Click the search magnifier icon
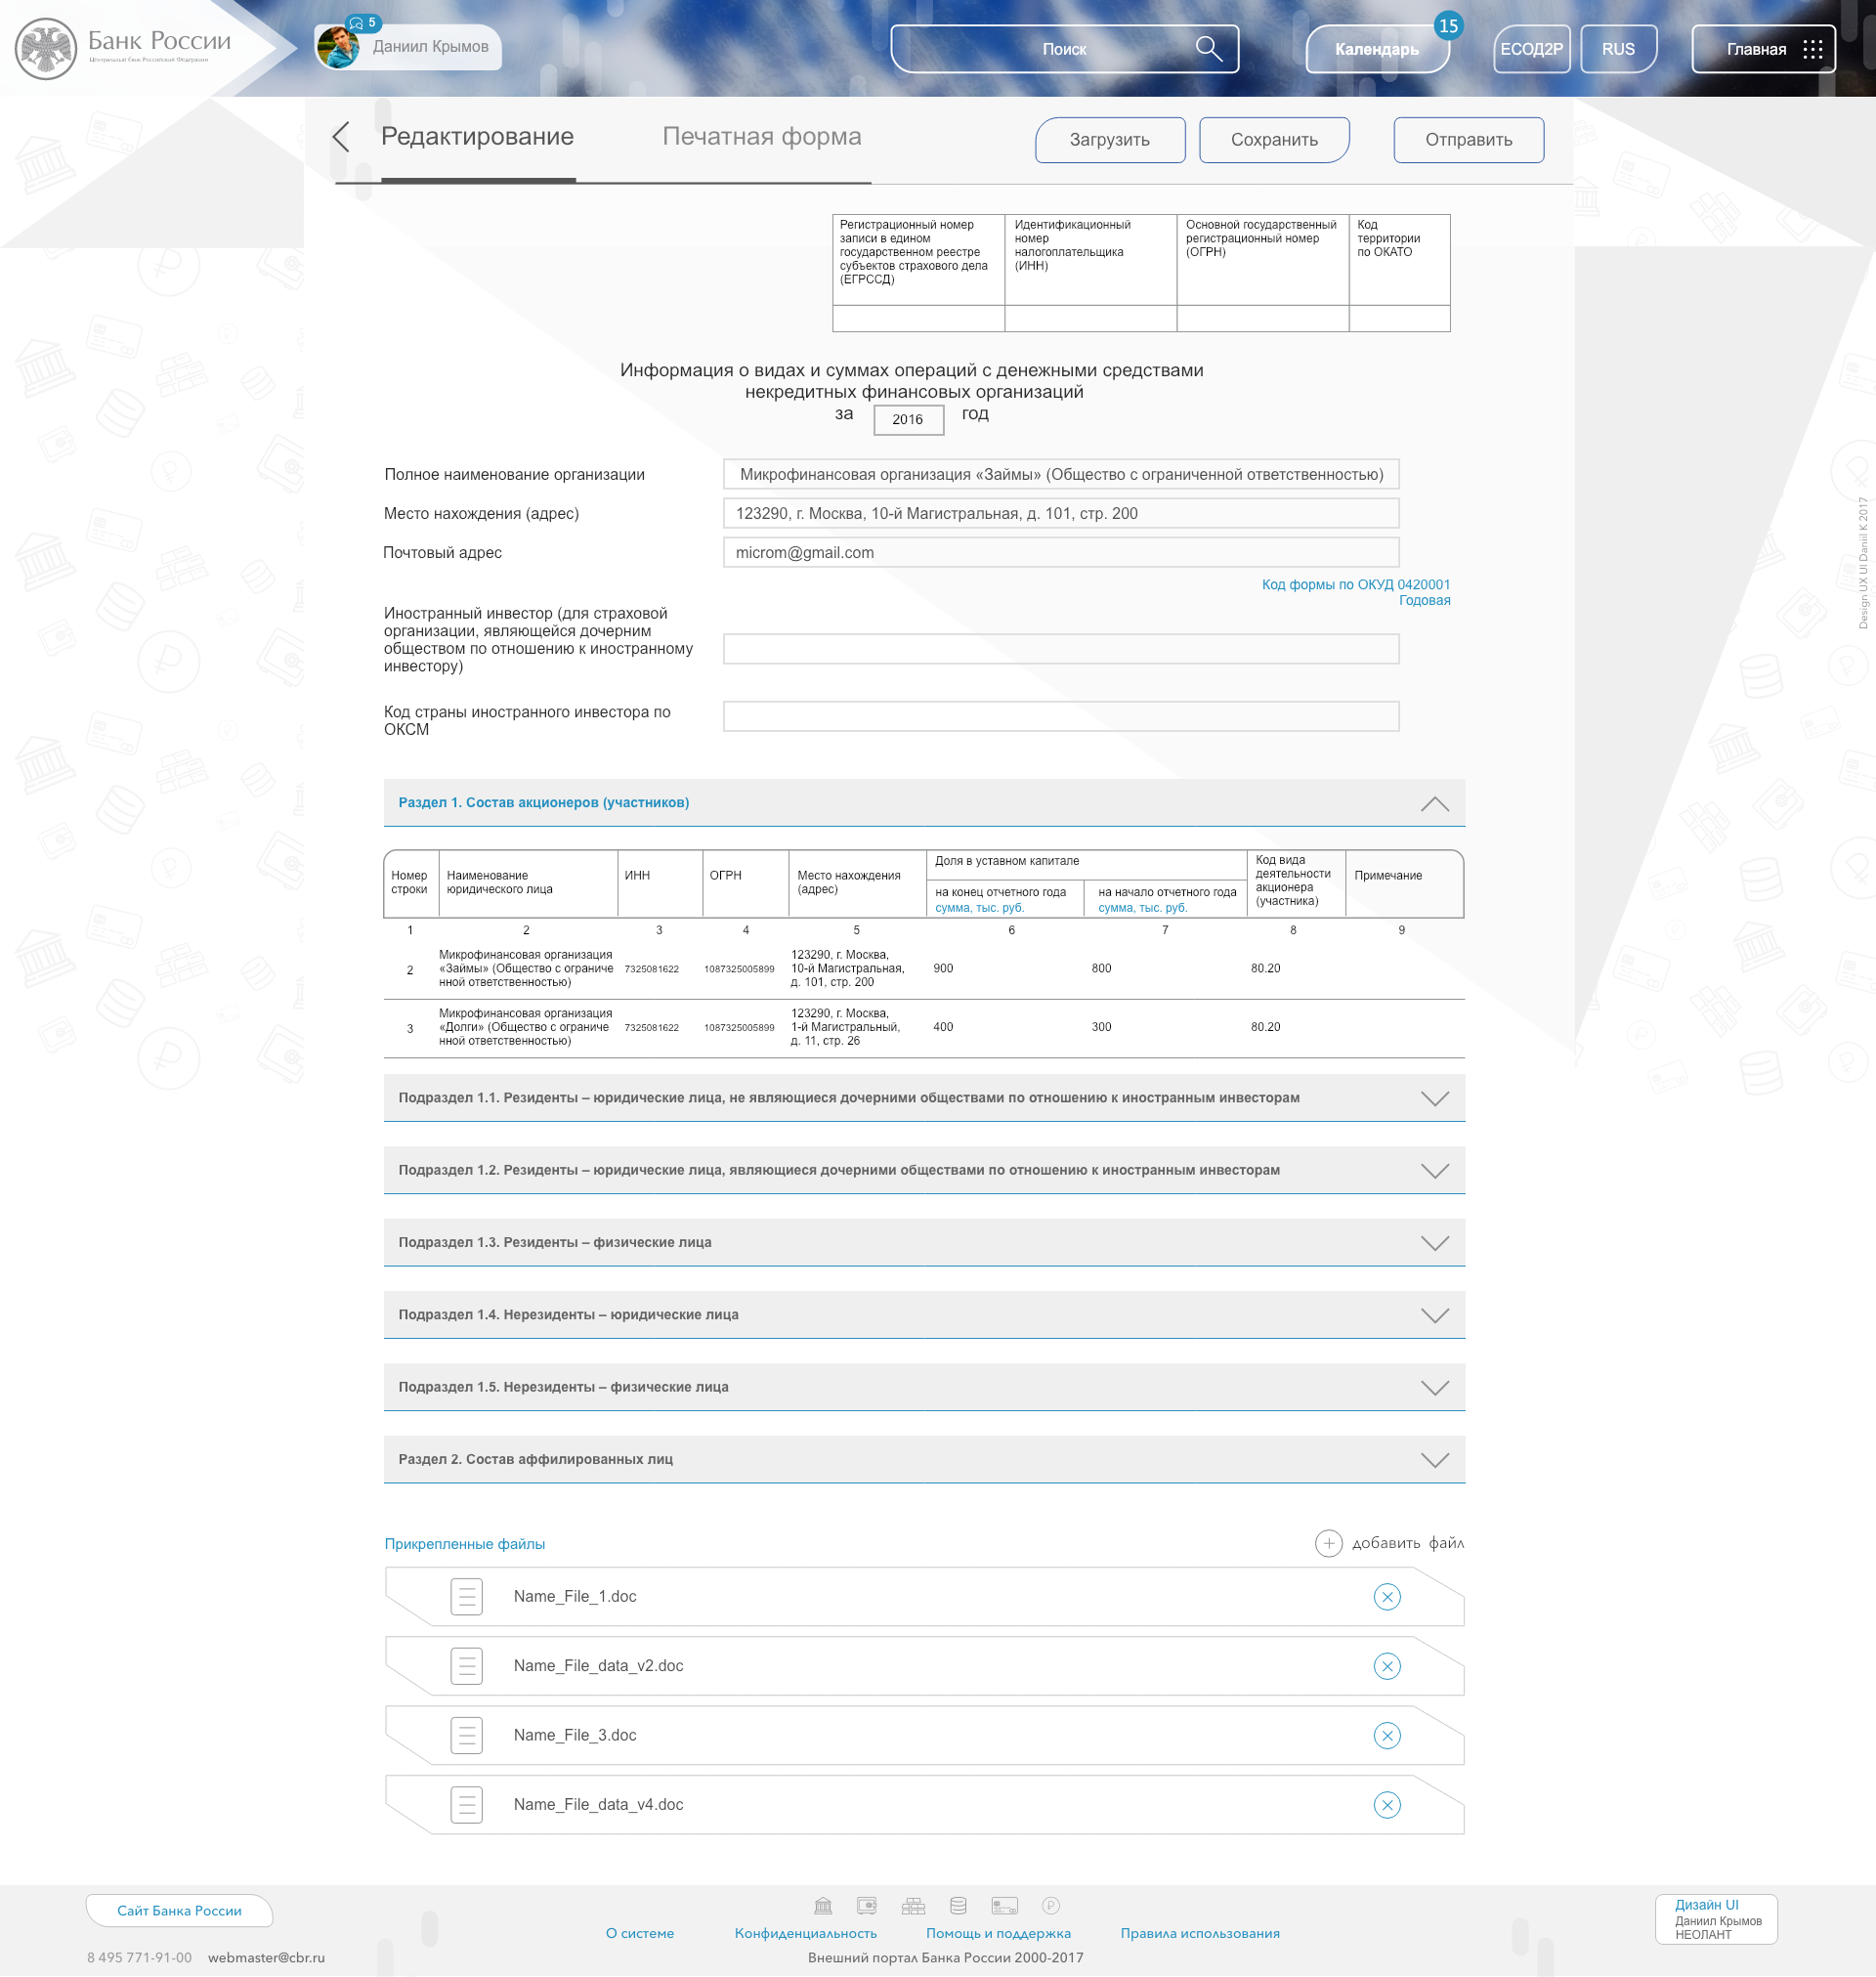The image size is (1876, 1977). [x=1209, y=49]
